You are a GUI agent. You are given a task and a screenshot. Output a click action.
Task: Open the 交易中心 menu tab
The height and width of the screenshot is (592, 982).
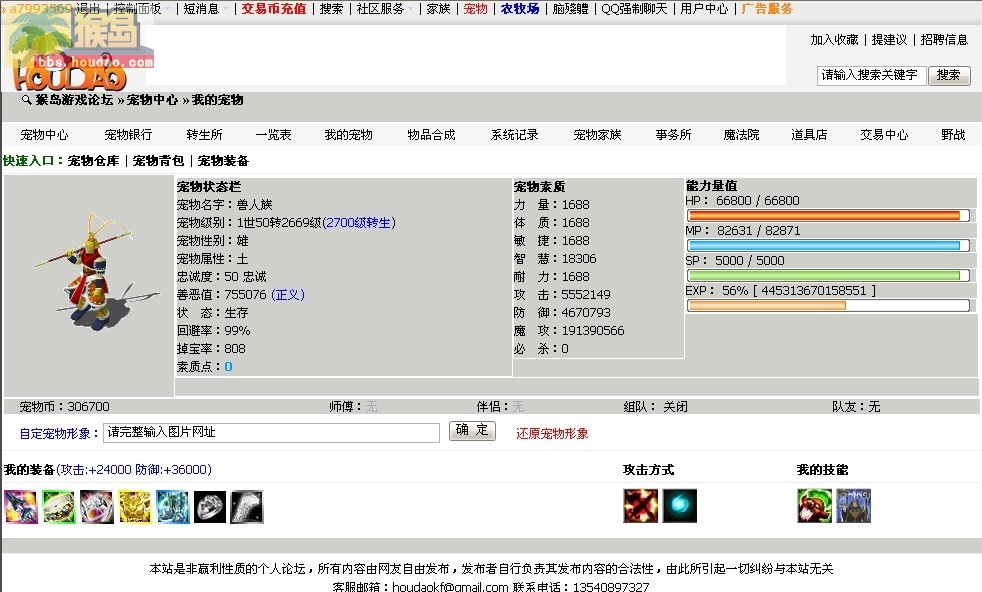tap(884, 135)
